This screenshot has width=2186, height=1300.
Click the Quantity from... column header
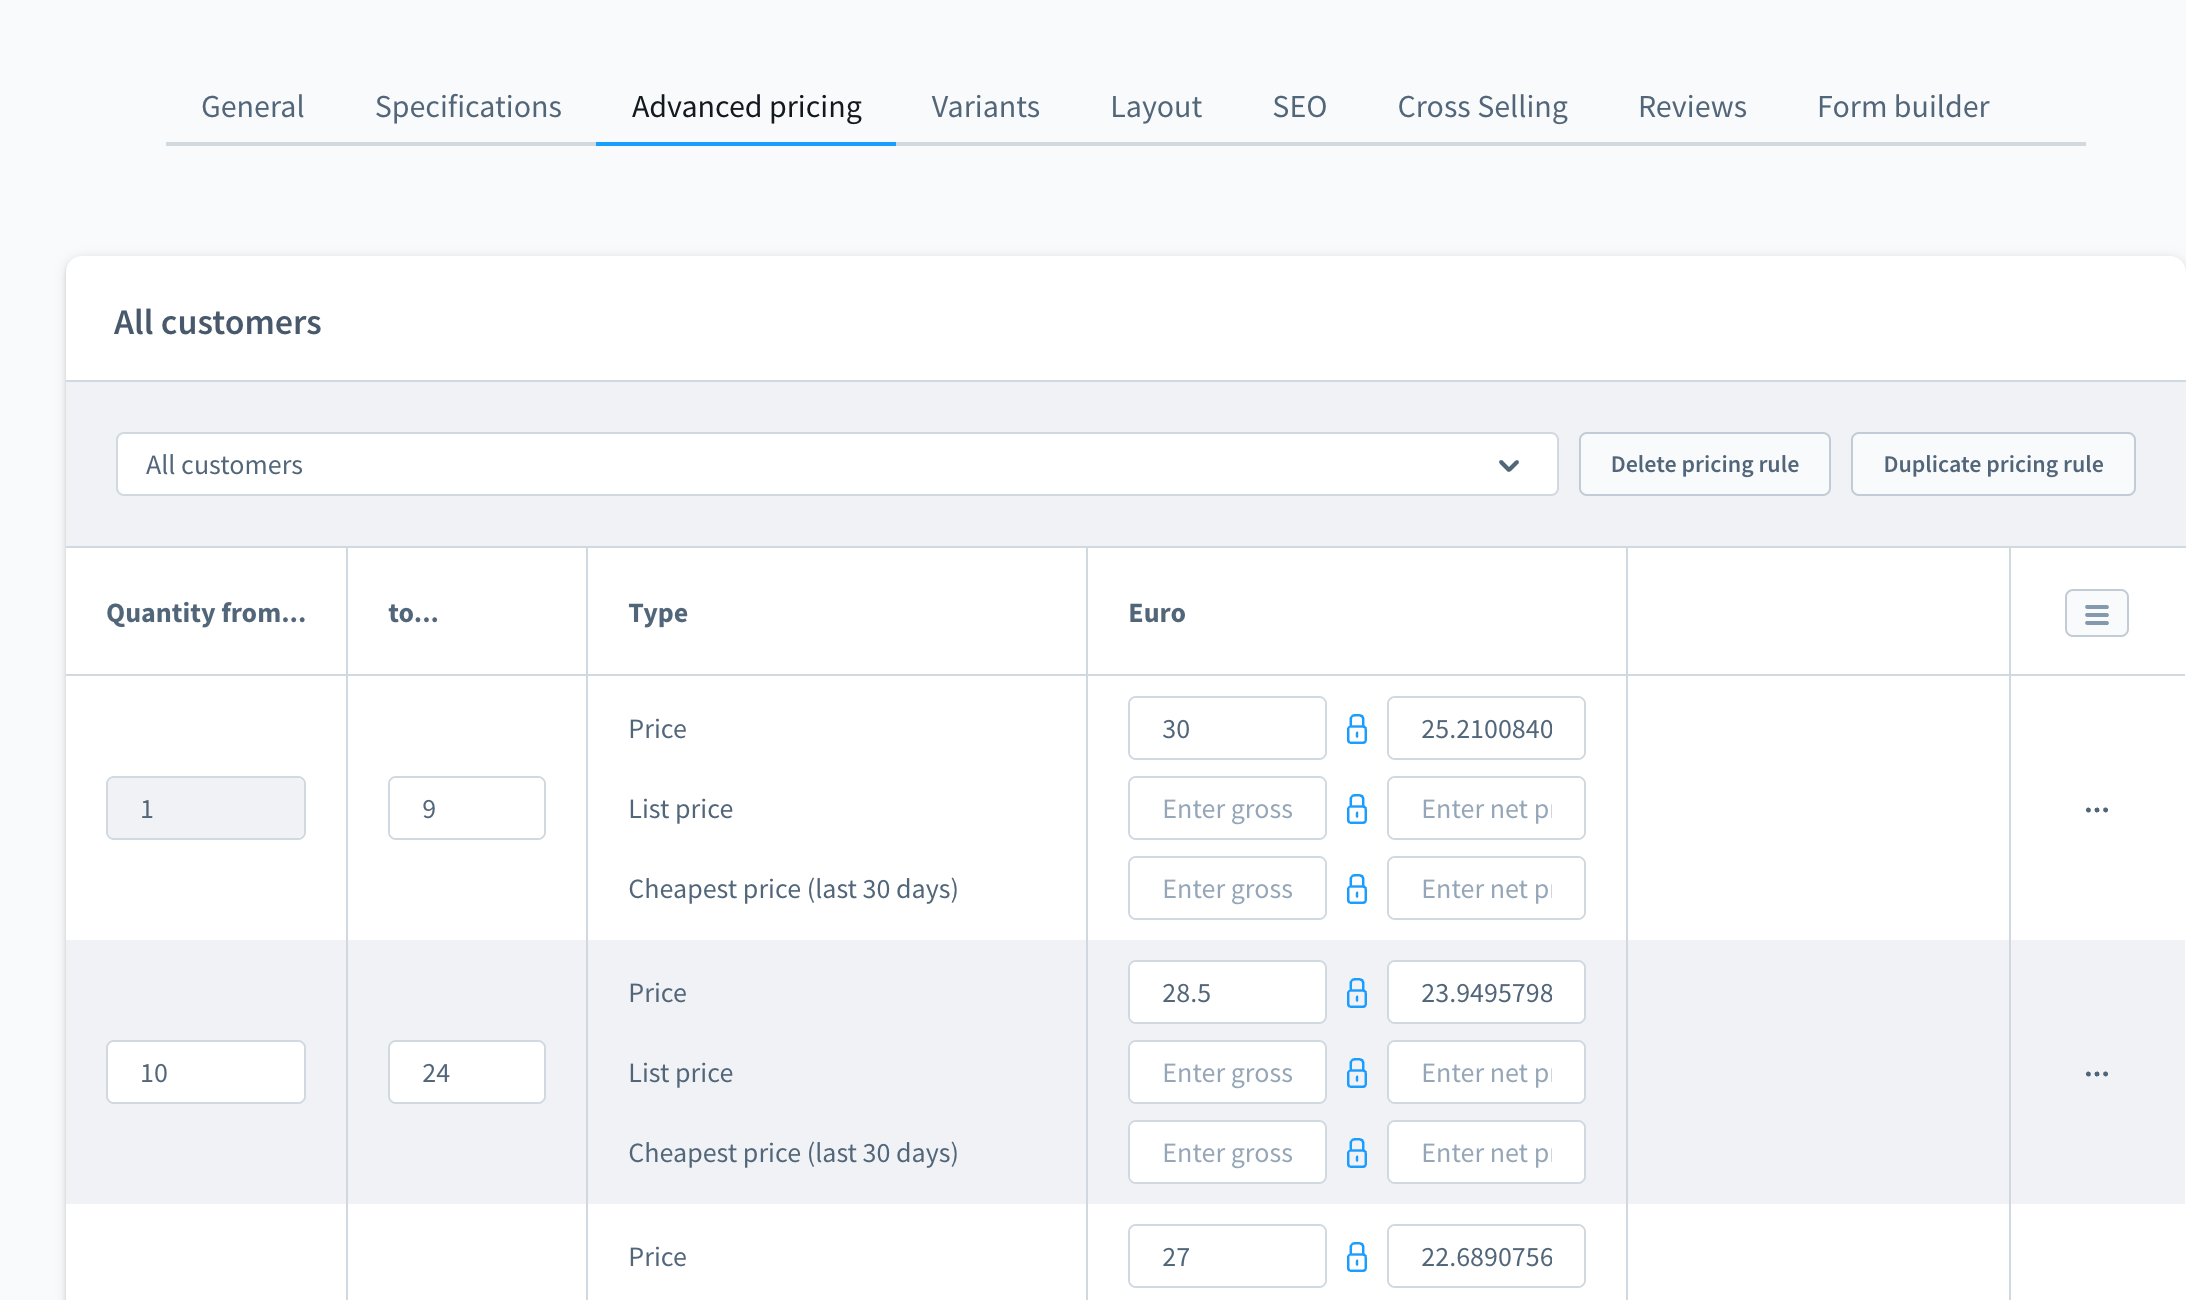206,613
